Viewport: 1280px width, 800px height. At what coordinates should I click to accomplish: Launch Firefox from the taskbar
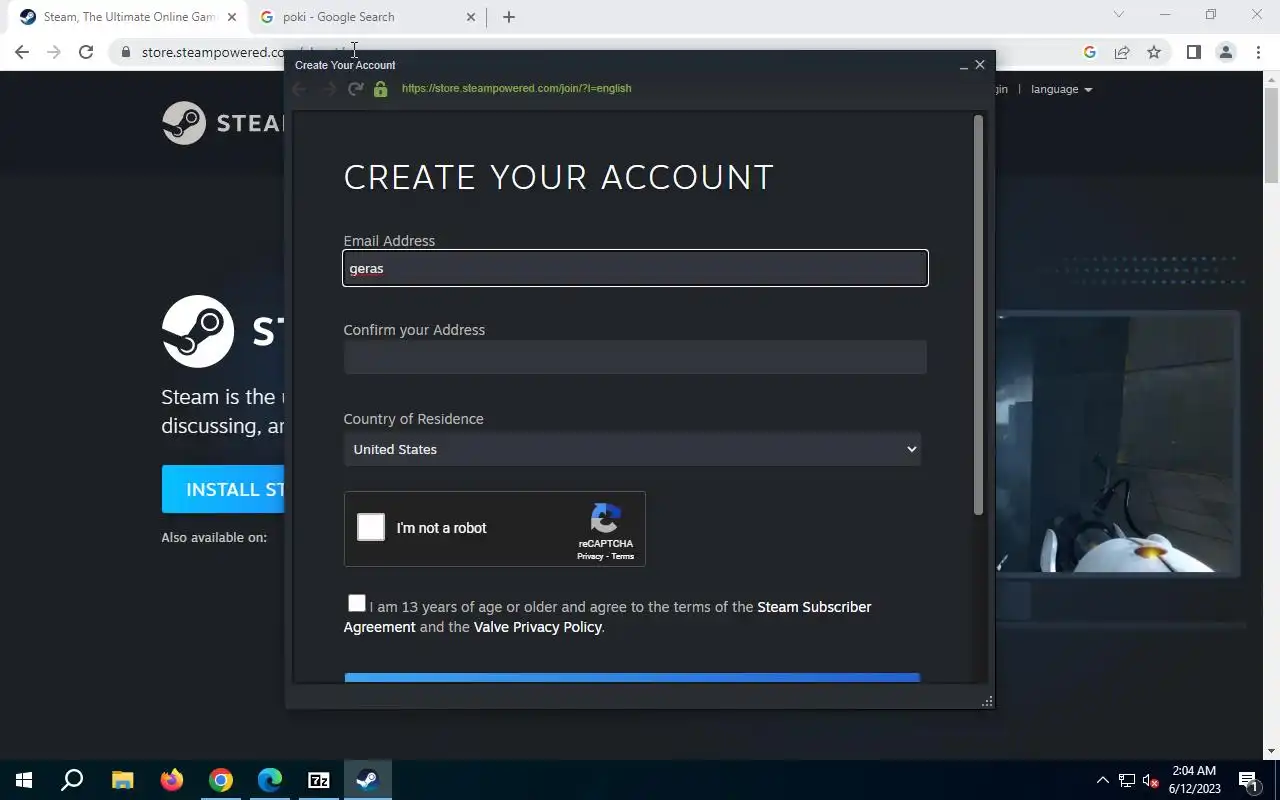[x=172, y=780]
